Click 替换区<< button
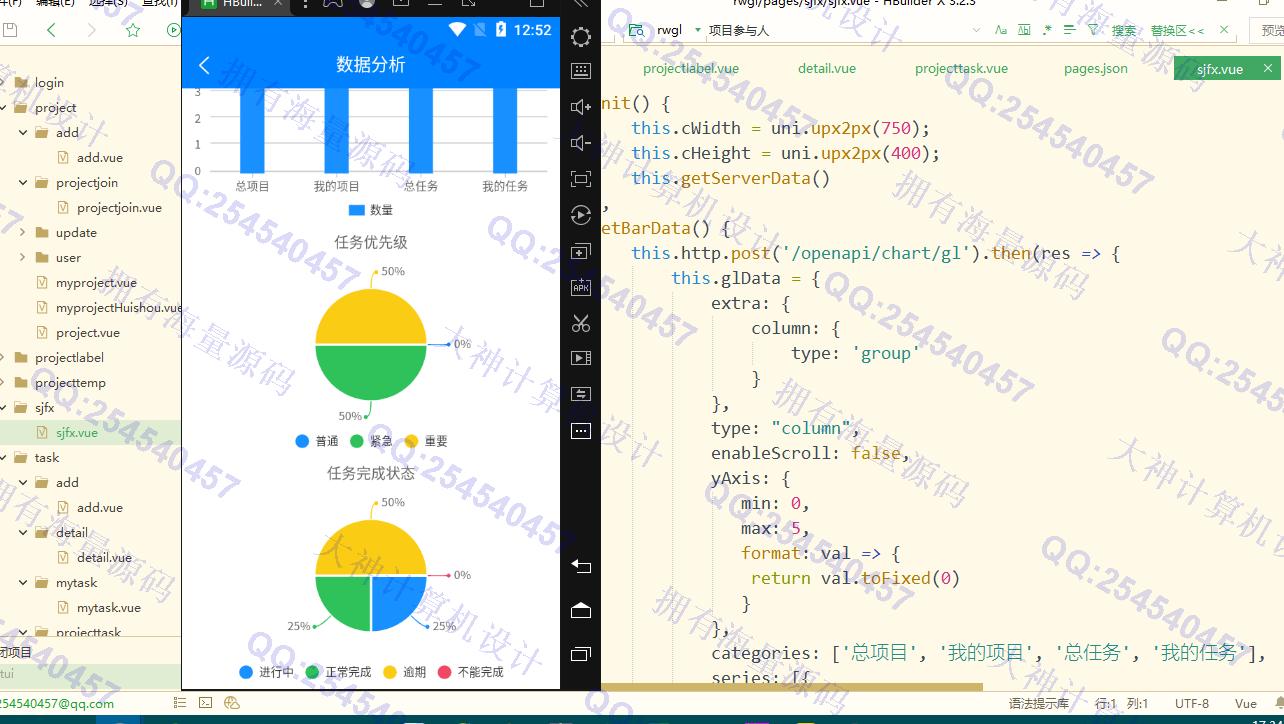 (x=1177, y=30)
